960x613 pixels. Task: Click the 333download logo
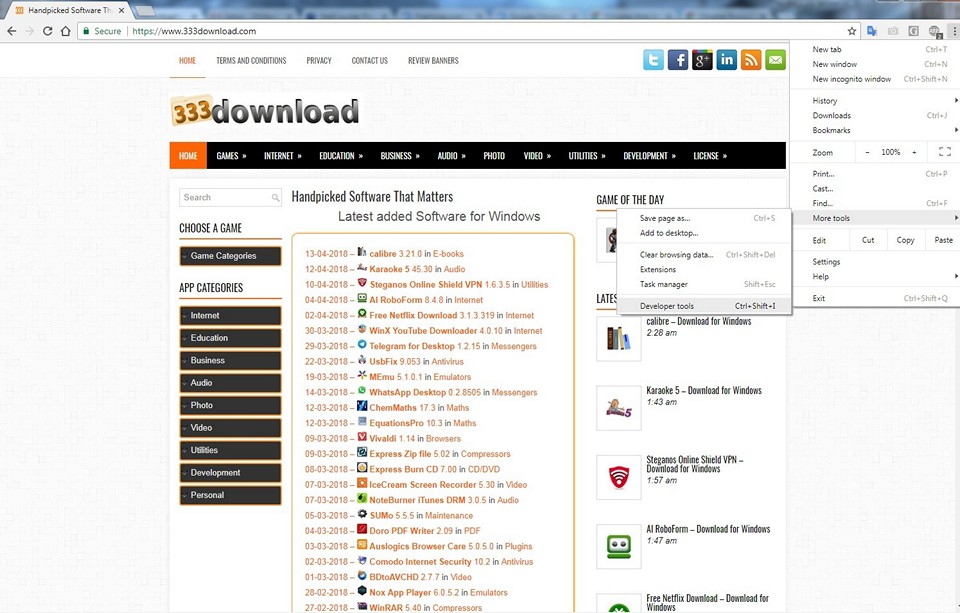click(x=264, y=111)
